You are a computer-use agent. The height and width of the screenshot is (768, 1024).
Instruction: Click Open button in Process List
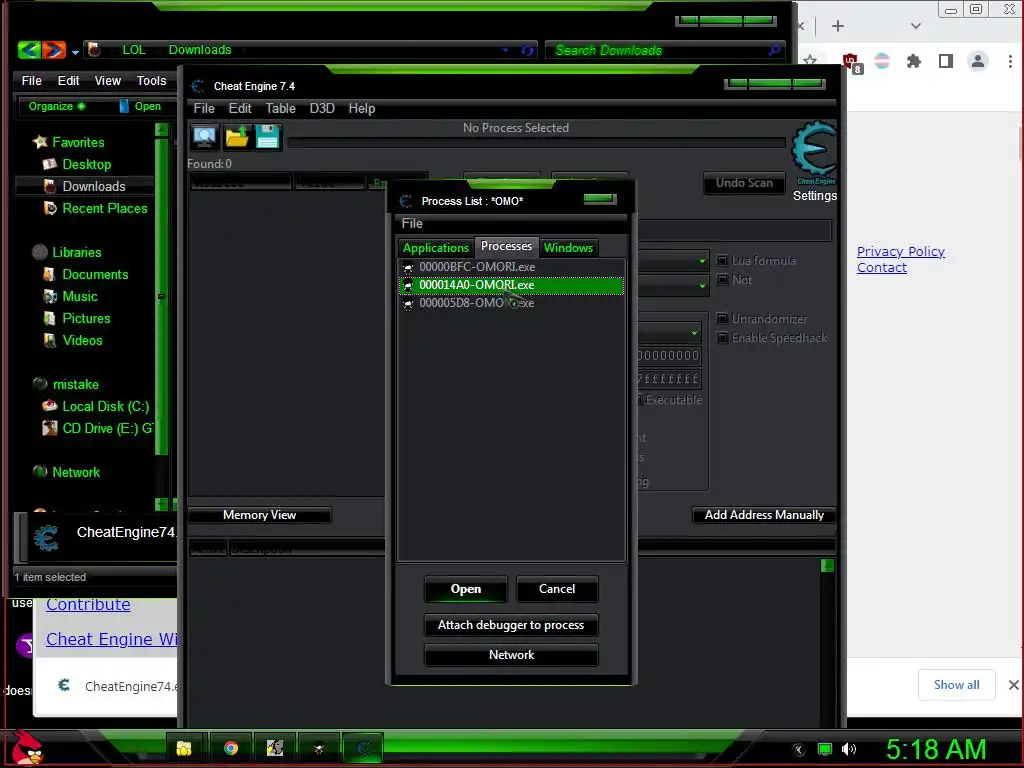click(x=466, y=589)
